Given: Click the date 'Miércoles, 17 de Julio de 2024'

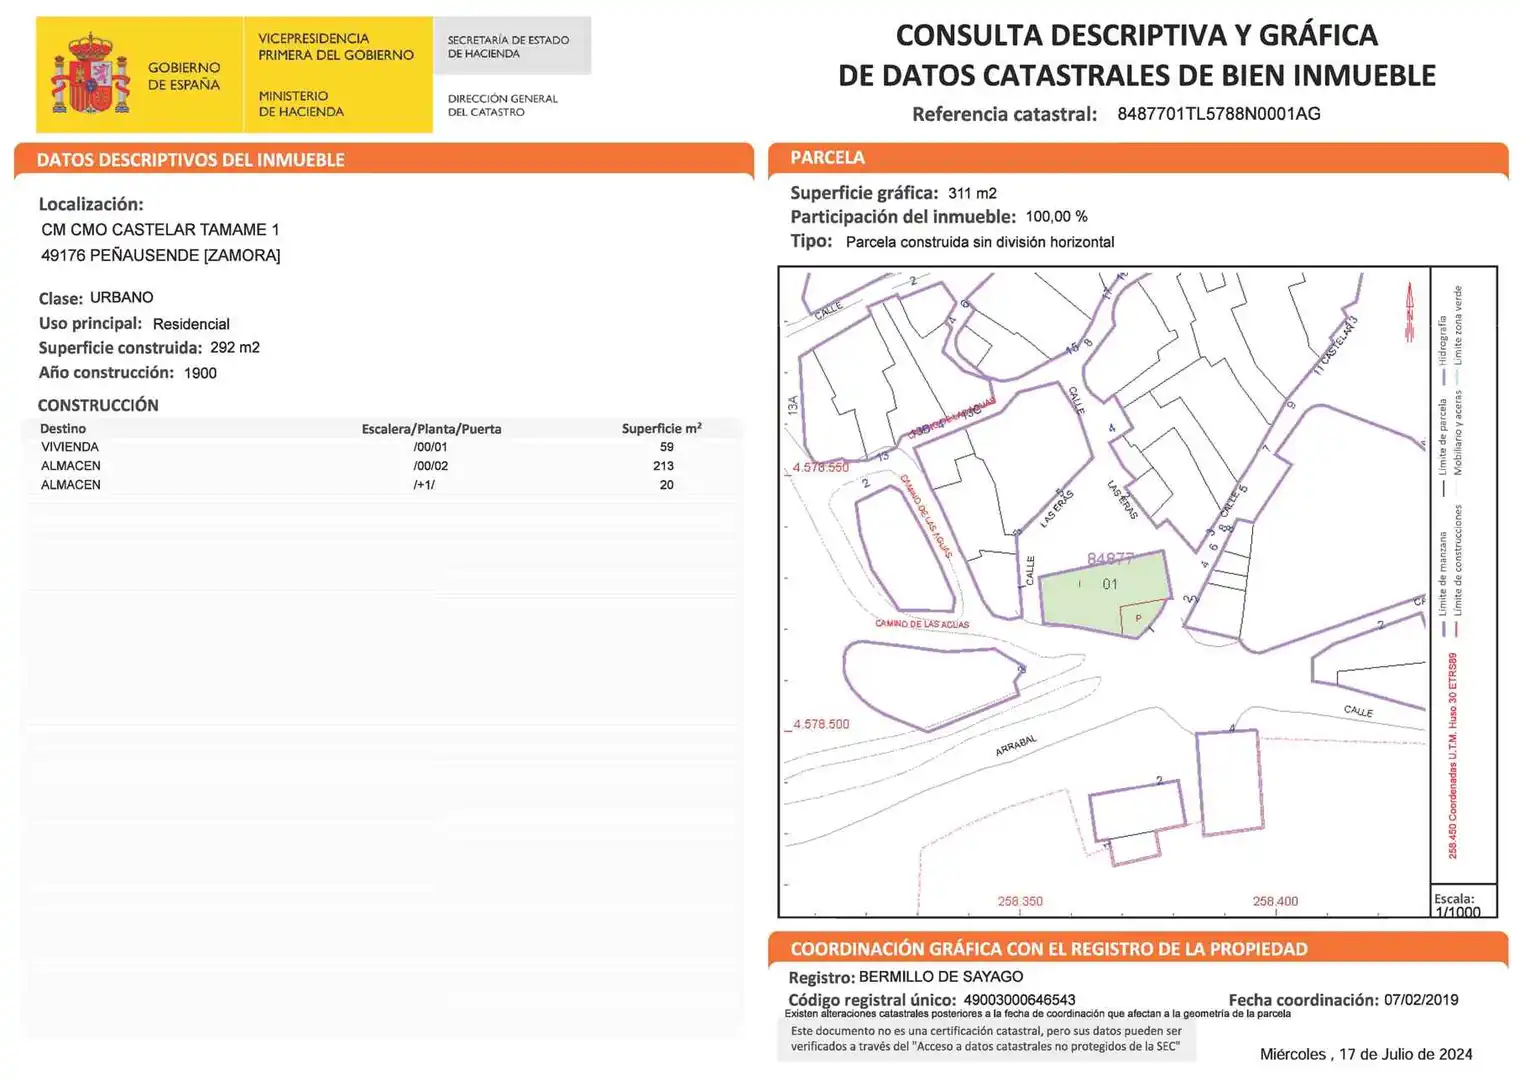Looking at the screenshot, I should tap(1366, 1054).
